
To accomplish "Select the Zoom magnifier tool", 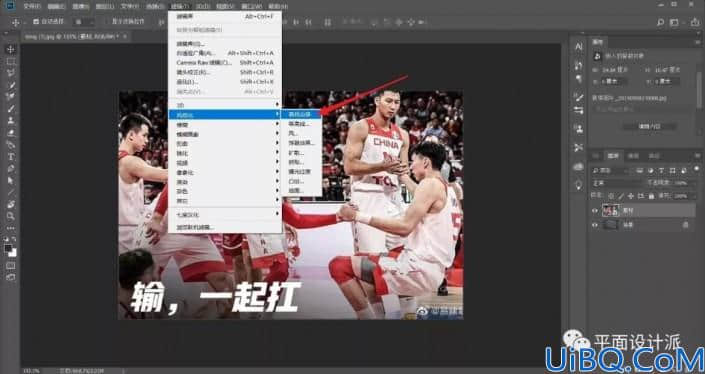I will coord(11,216).
